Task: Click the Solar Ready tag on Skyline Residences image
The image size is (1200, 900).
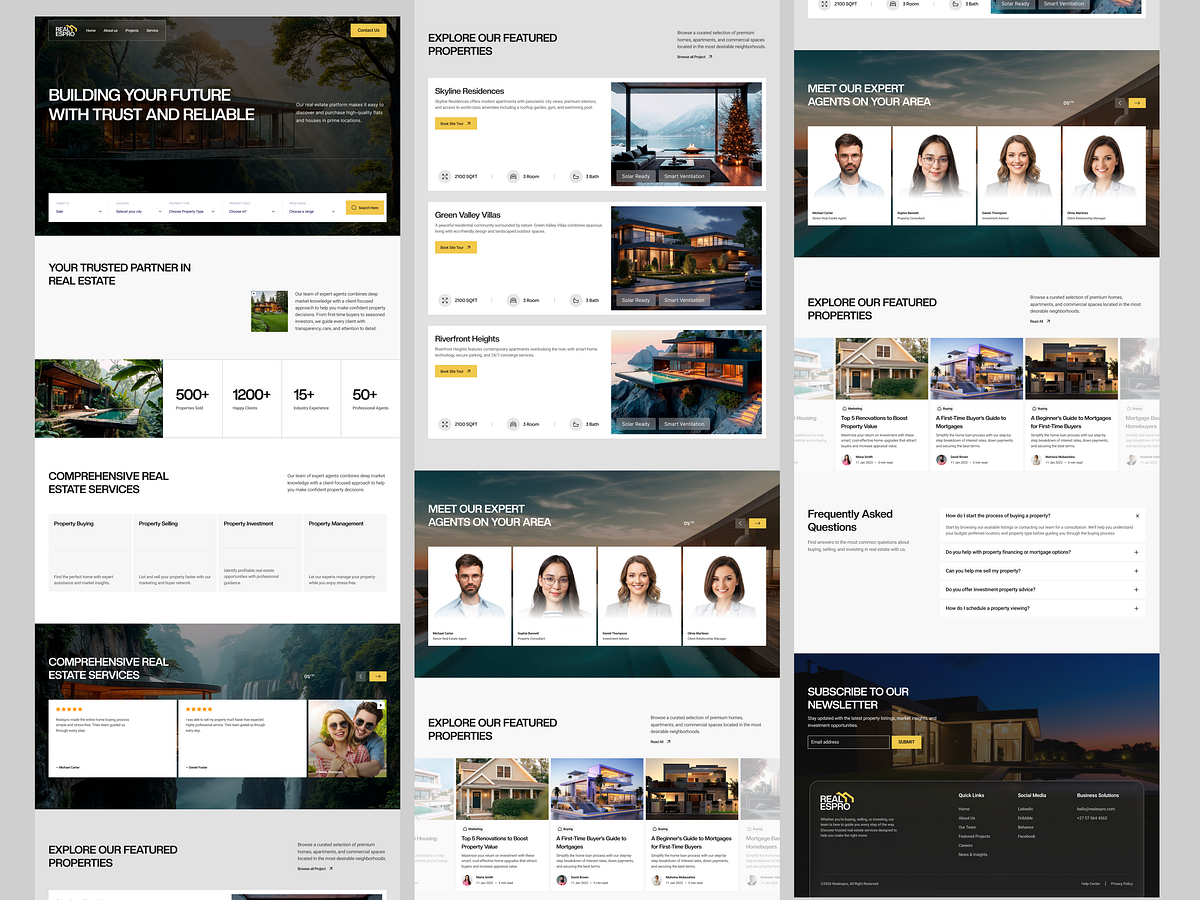Action: click(636, 176)
